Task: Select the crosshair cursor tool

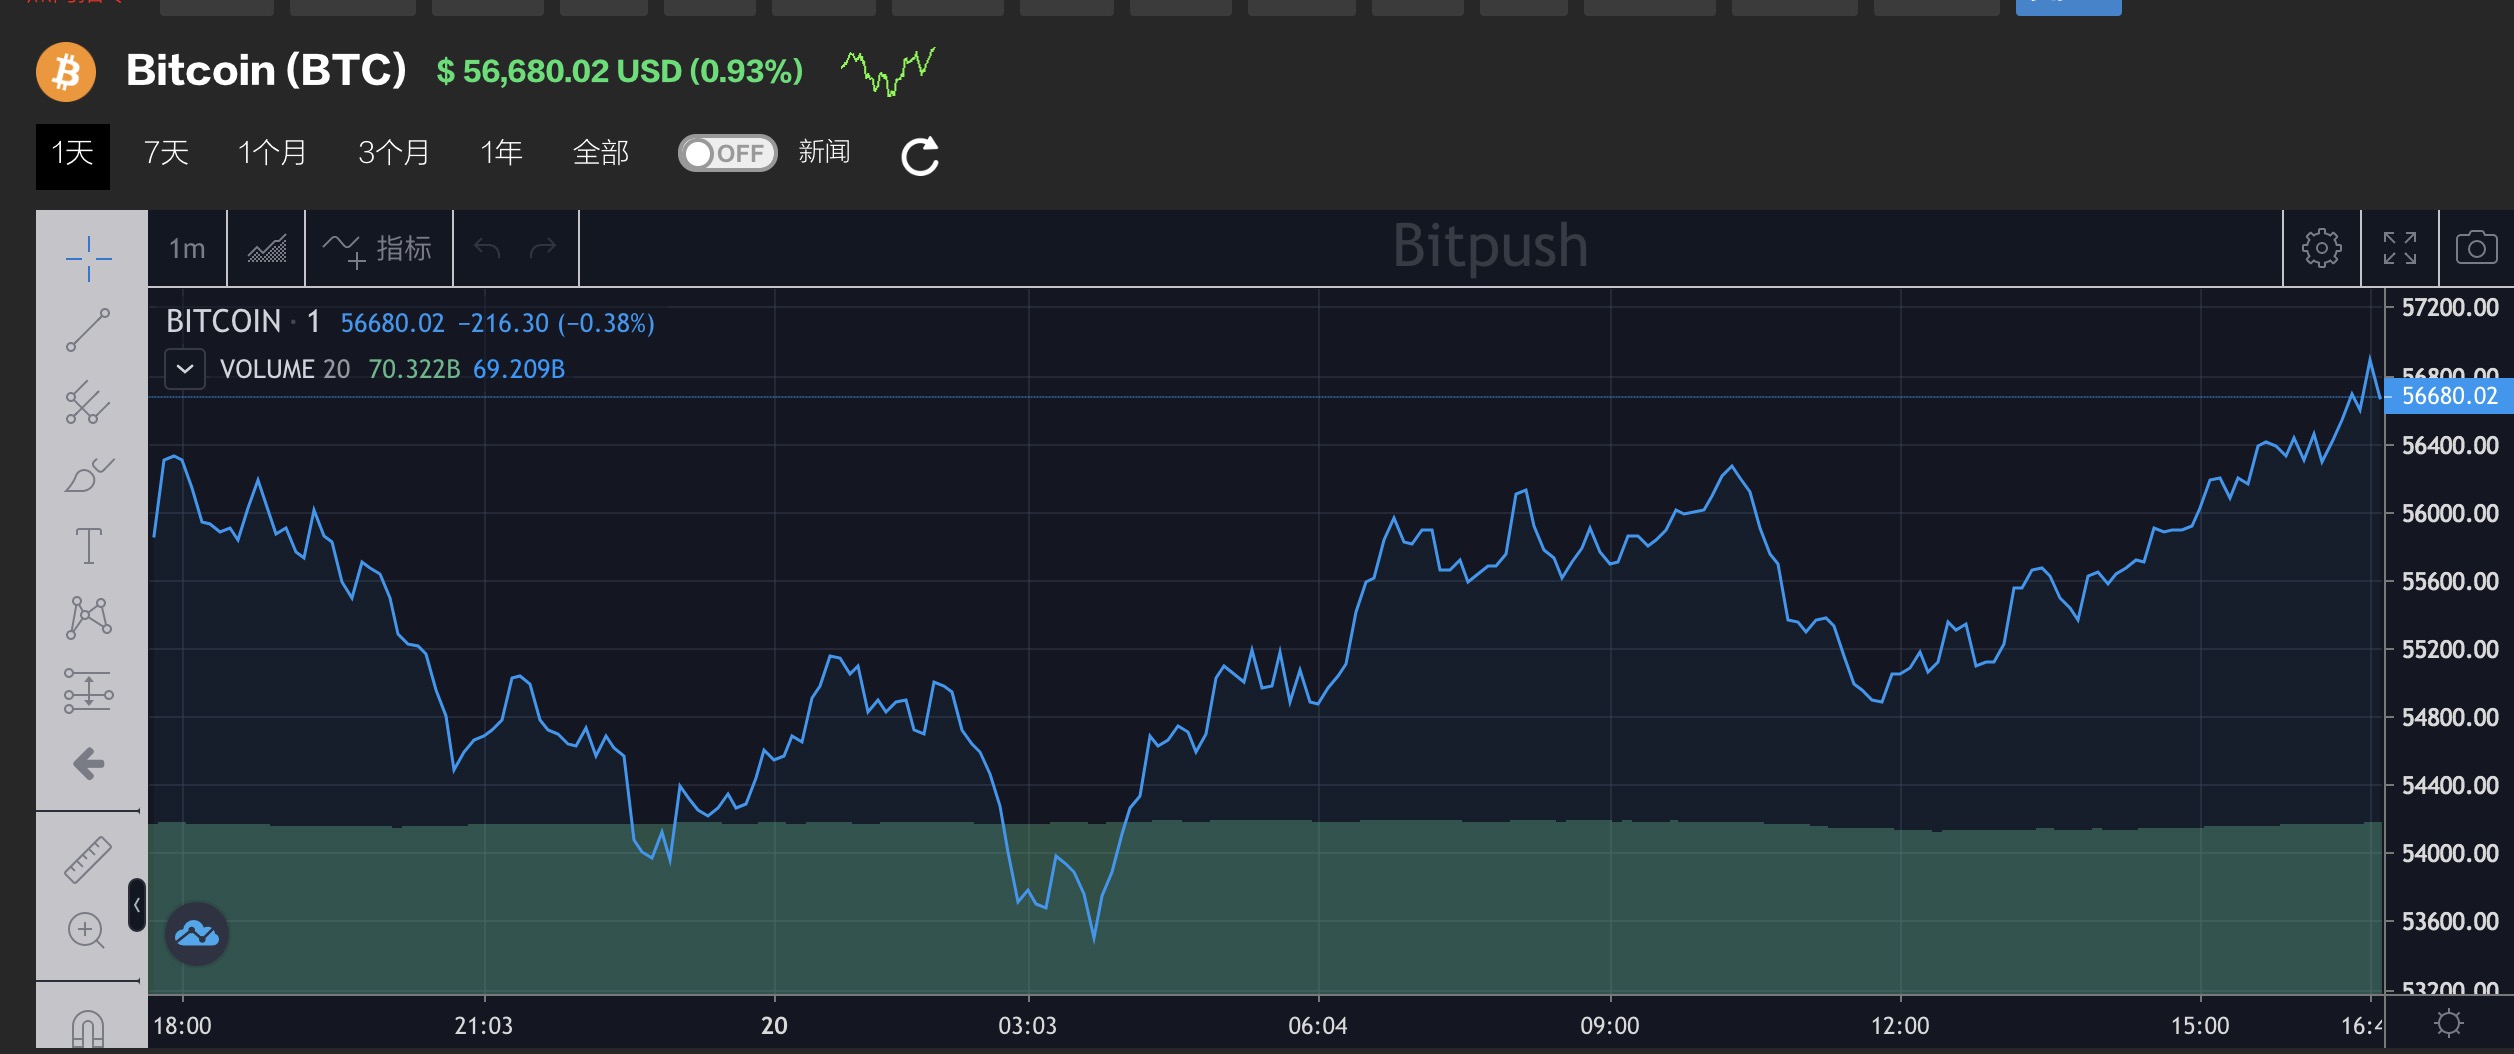Action: click(88, 259)
